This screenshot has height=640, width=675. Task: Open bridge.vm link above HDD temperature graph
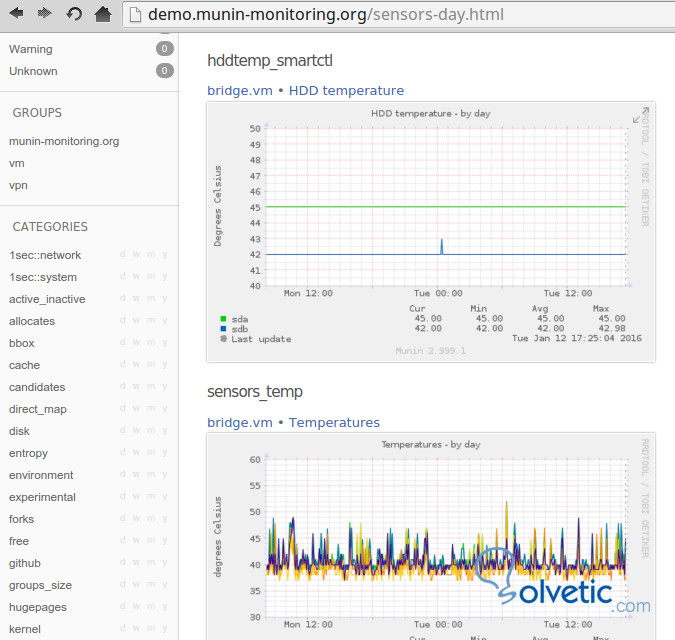(x=240, y=91)
